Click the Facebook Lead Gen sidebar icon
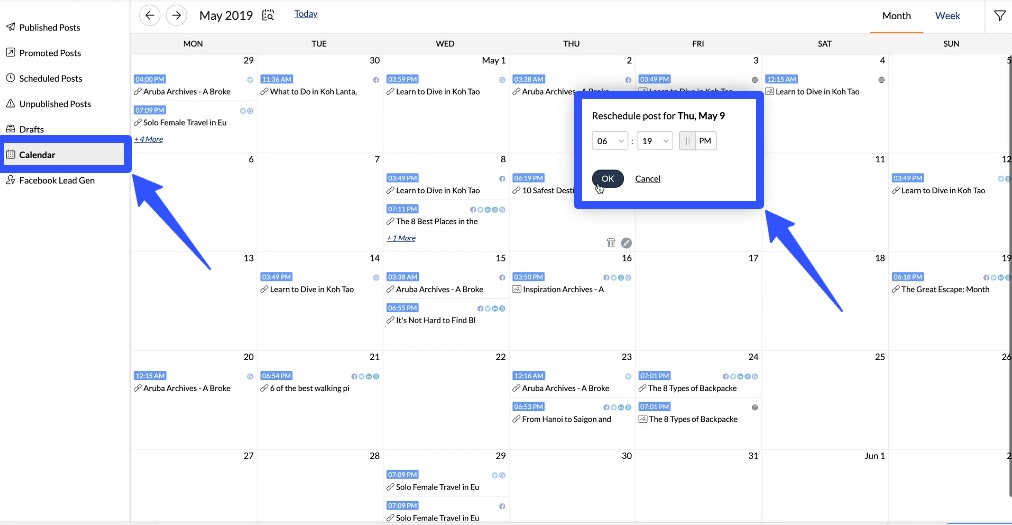The image size is (1012, 525). (x=11, y=180)
